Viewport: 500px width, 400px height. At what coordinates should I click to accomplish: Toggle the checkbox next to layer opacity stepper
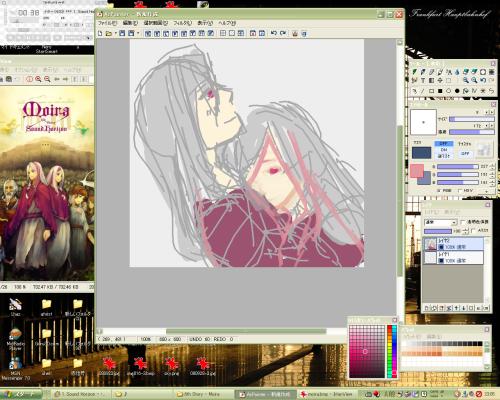tap(474, 231)
